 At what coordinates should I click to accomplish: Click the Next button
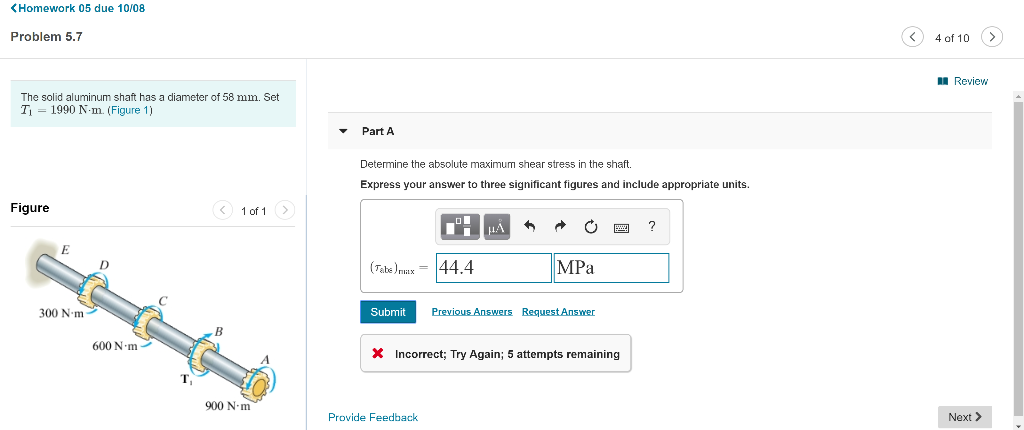click(x=965, y=417)
